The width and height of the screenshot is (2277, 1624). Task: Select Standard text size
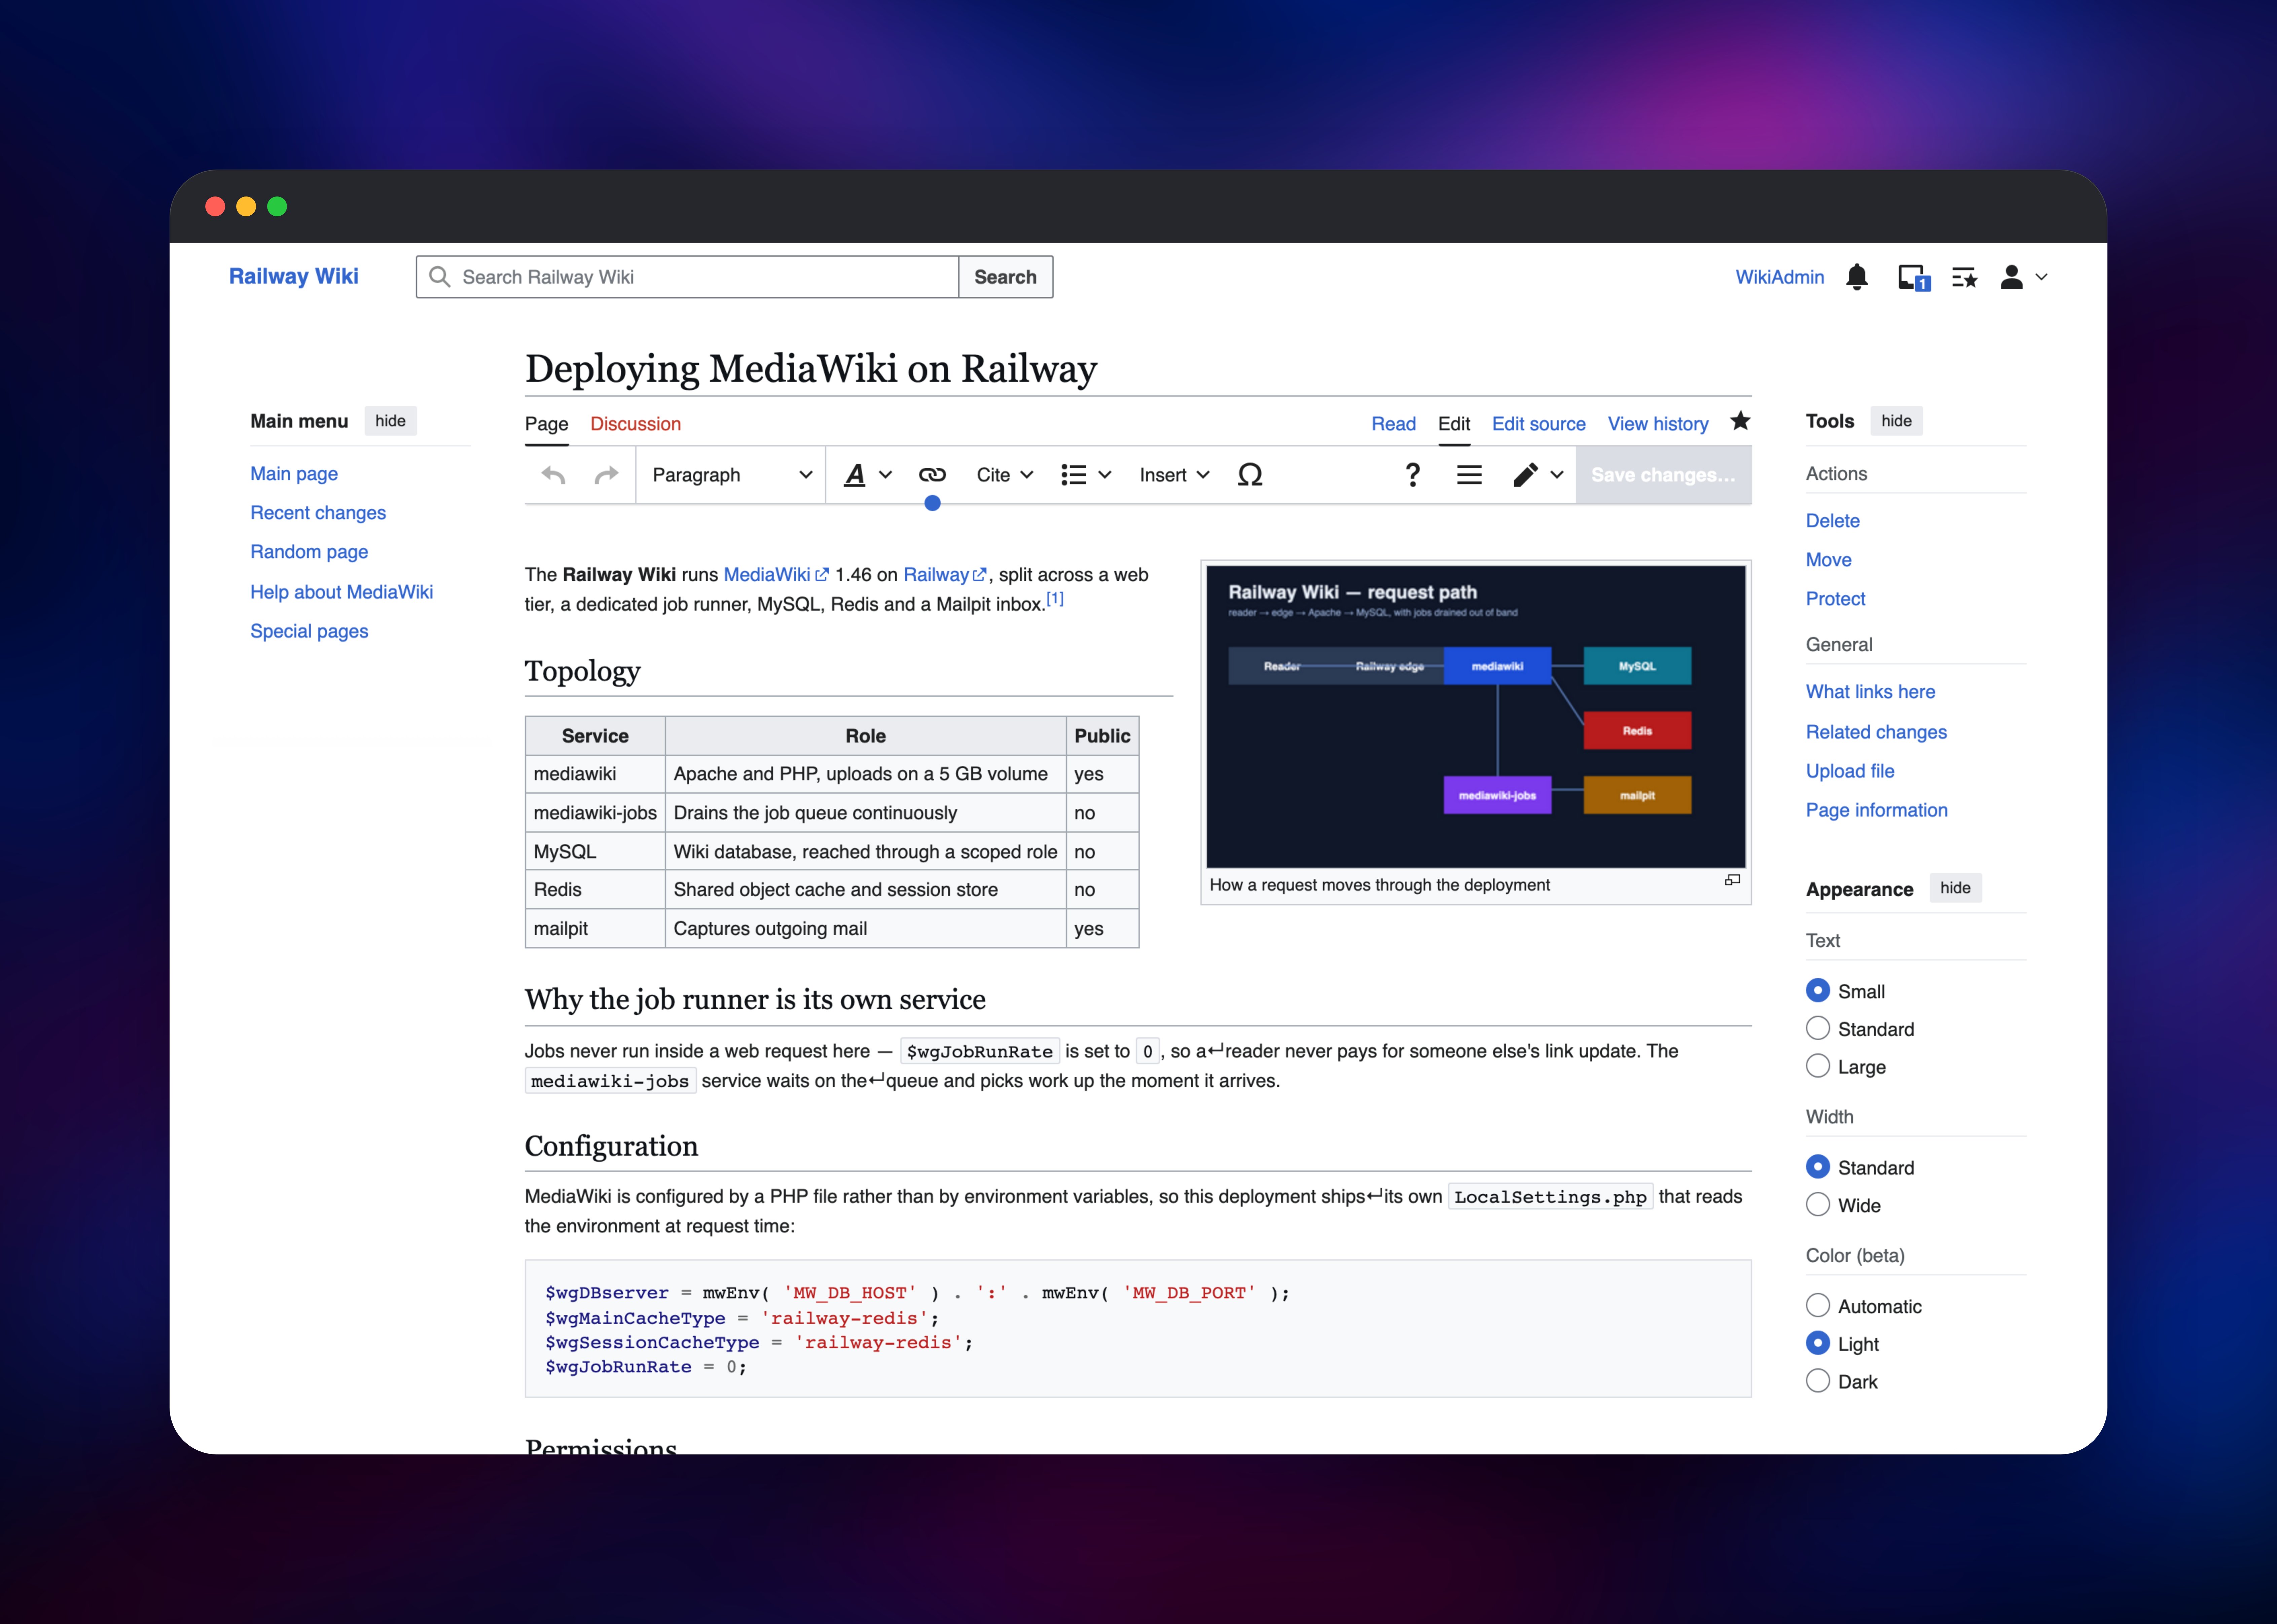1818,1028
